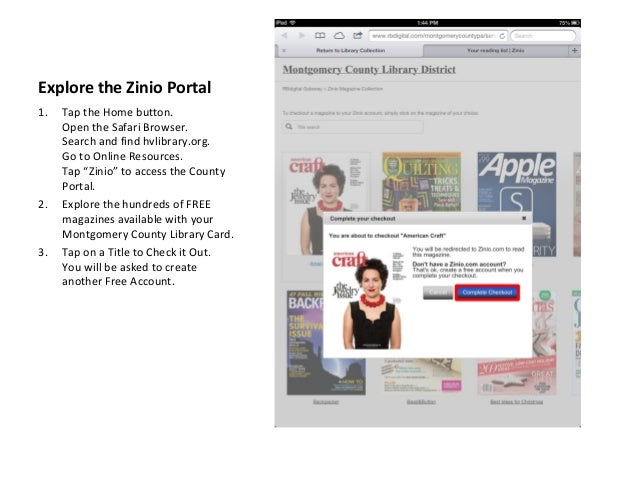The height and width of the screenshot is (479, 638).
Task: Select the Quilting magazine cover thumbnail
Action: coord(421,182)
